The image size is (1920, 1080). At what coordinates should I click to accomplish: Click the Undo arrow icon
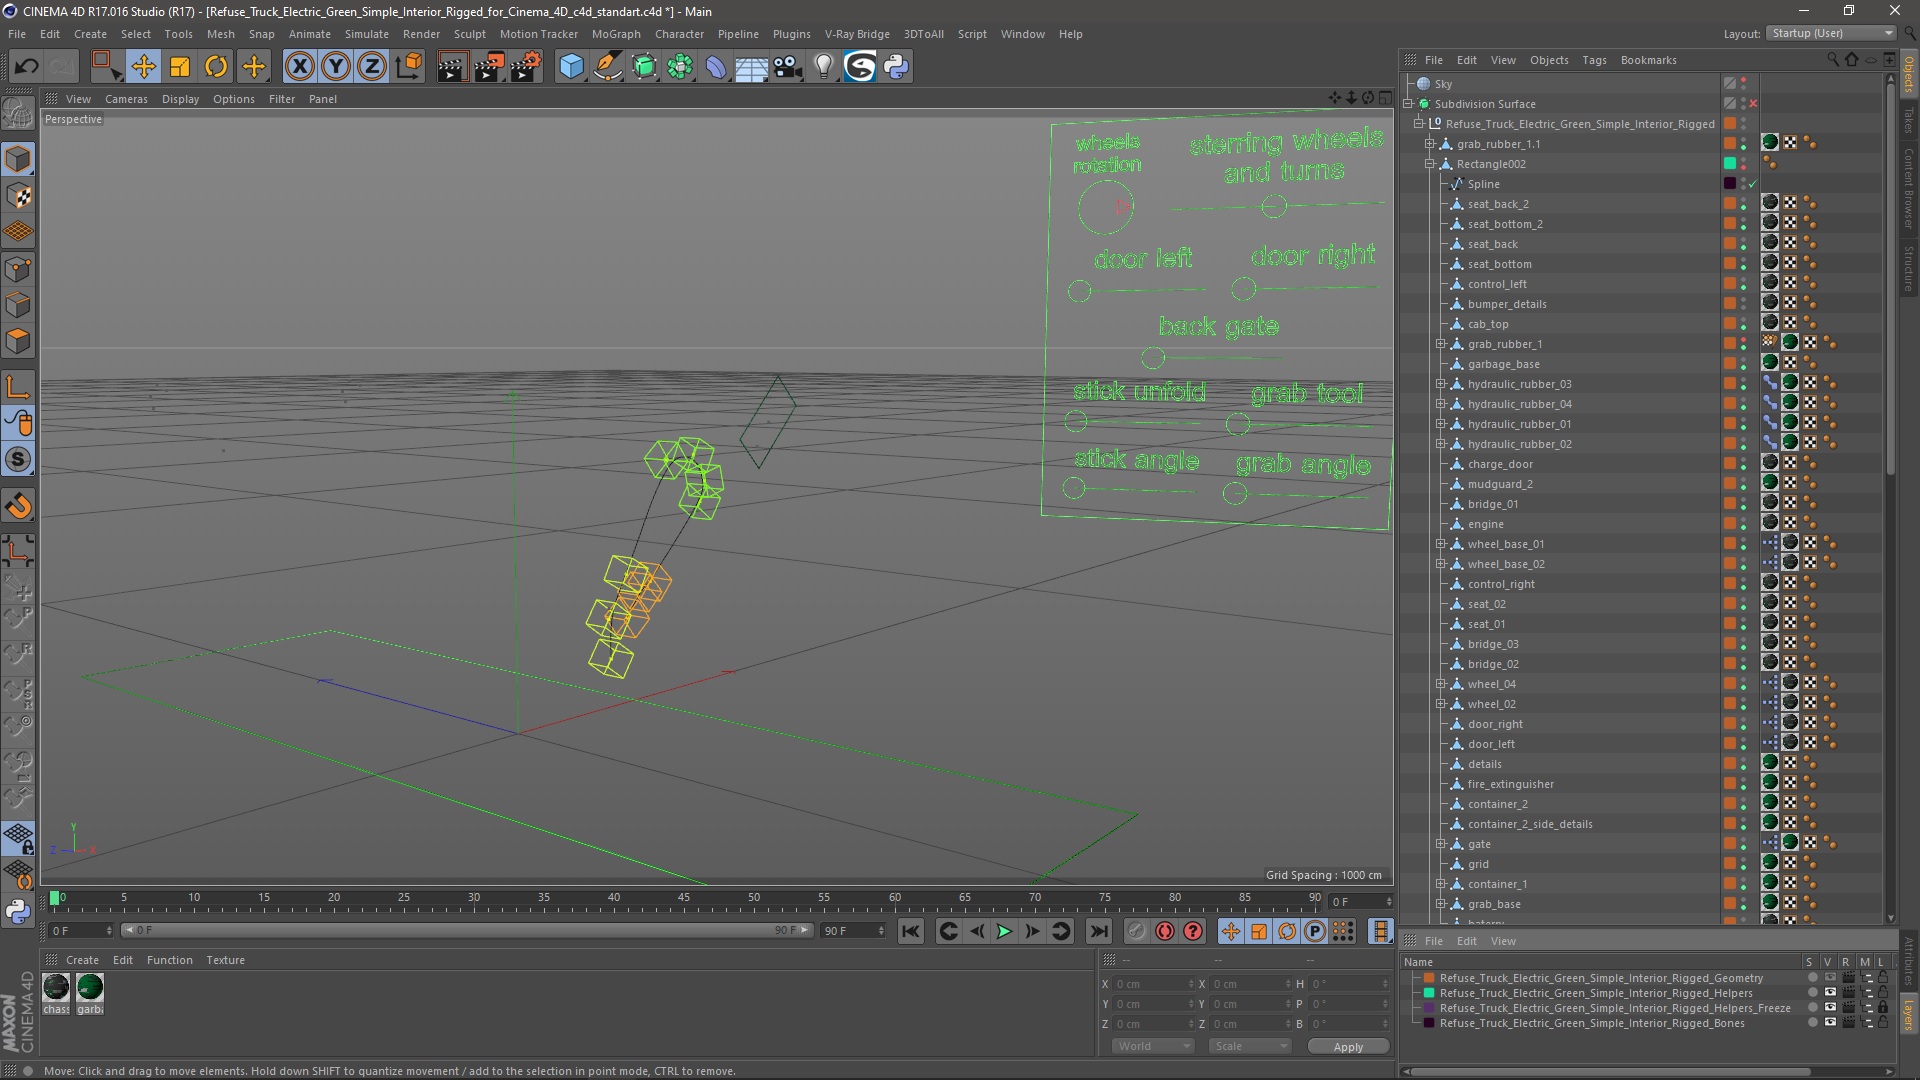[x=26, y=67]
